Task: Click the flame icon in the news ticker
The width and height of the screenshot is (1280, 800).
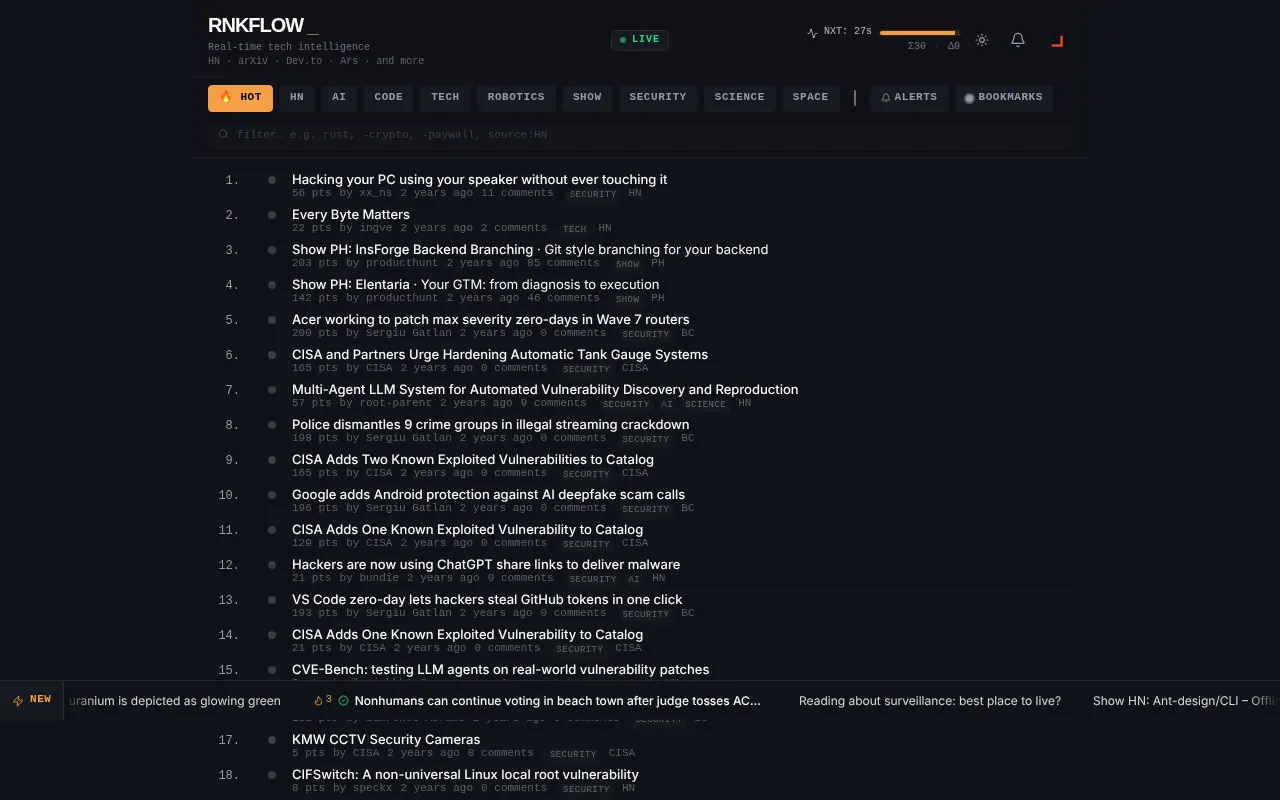Action: coord(319,700)
